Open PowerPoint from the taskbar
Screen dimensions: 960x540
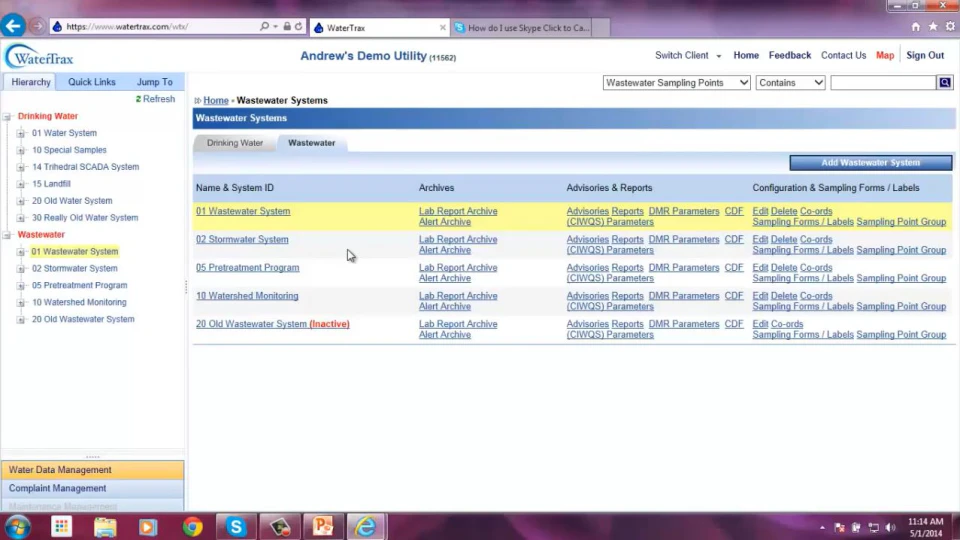[x=323, y=527]
